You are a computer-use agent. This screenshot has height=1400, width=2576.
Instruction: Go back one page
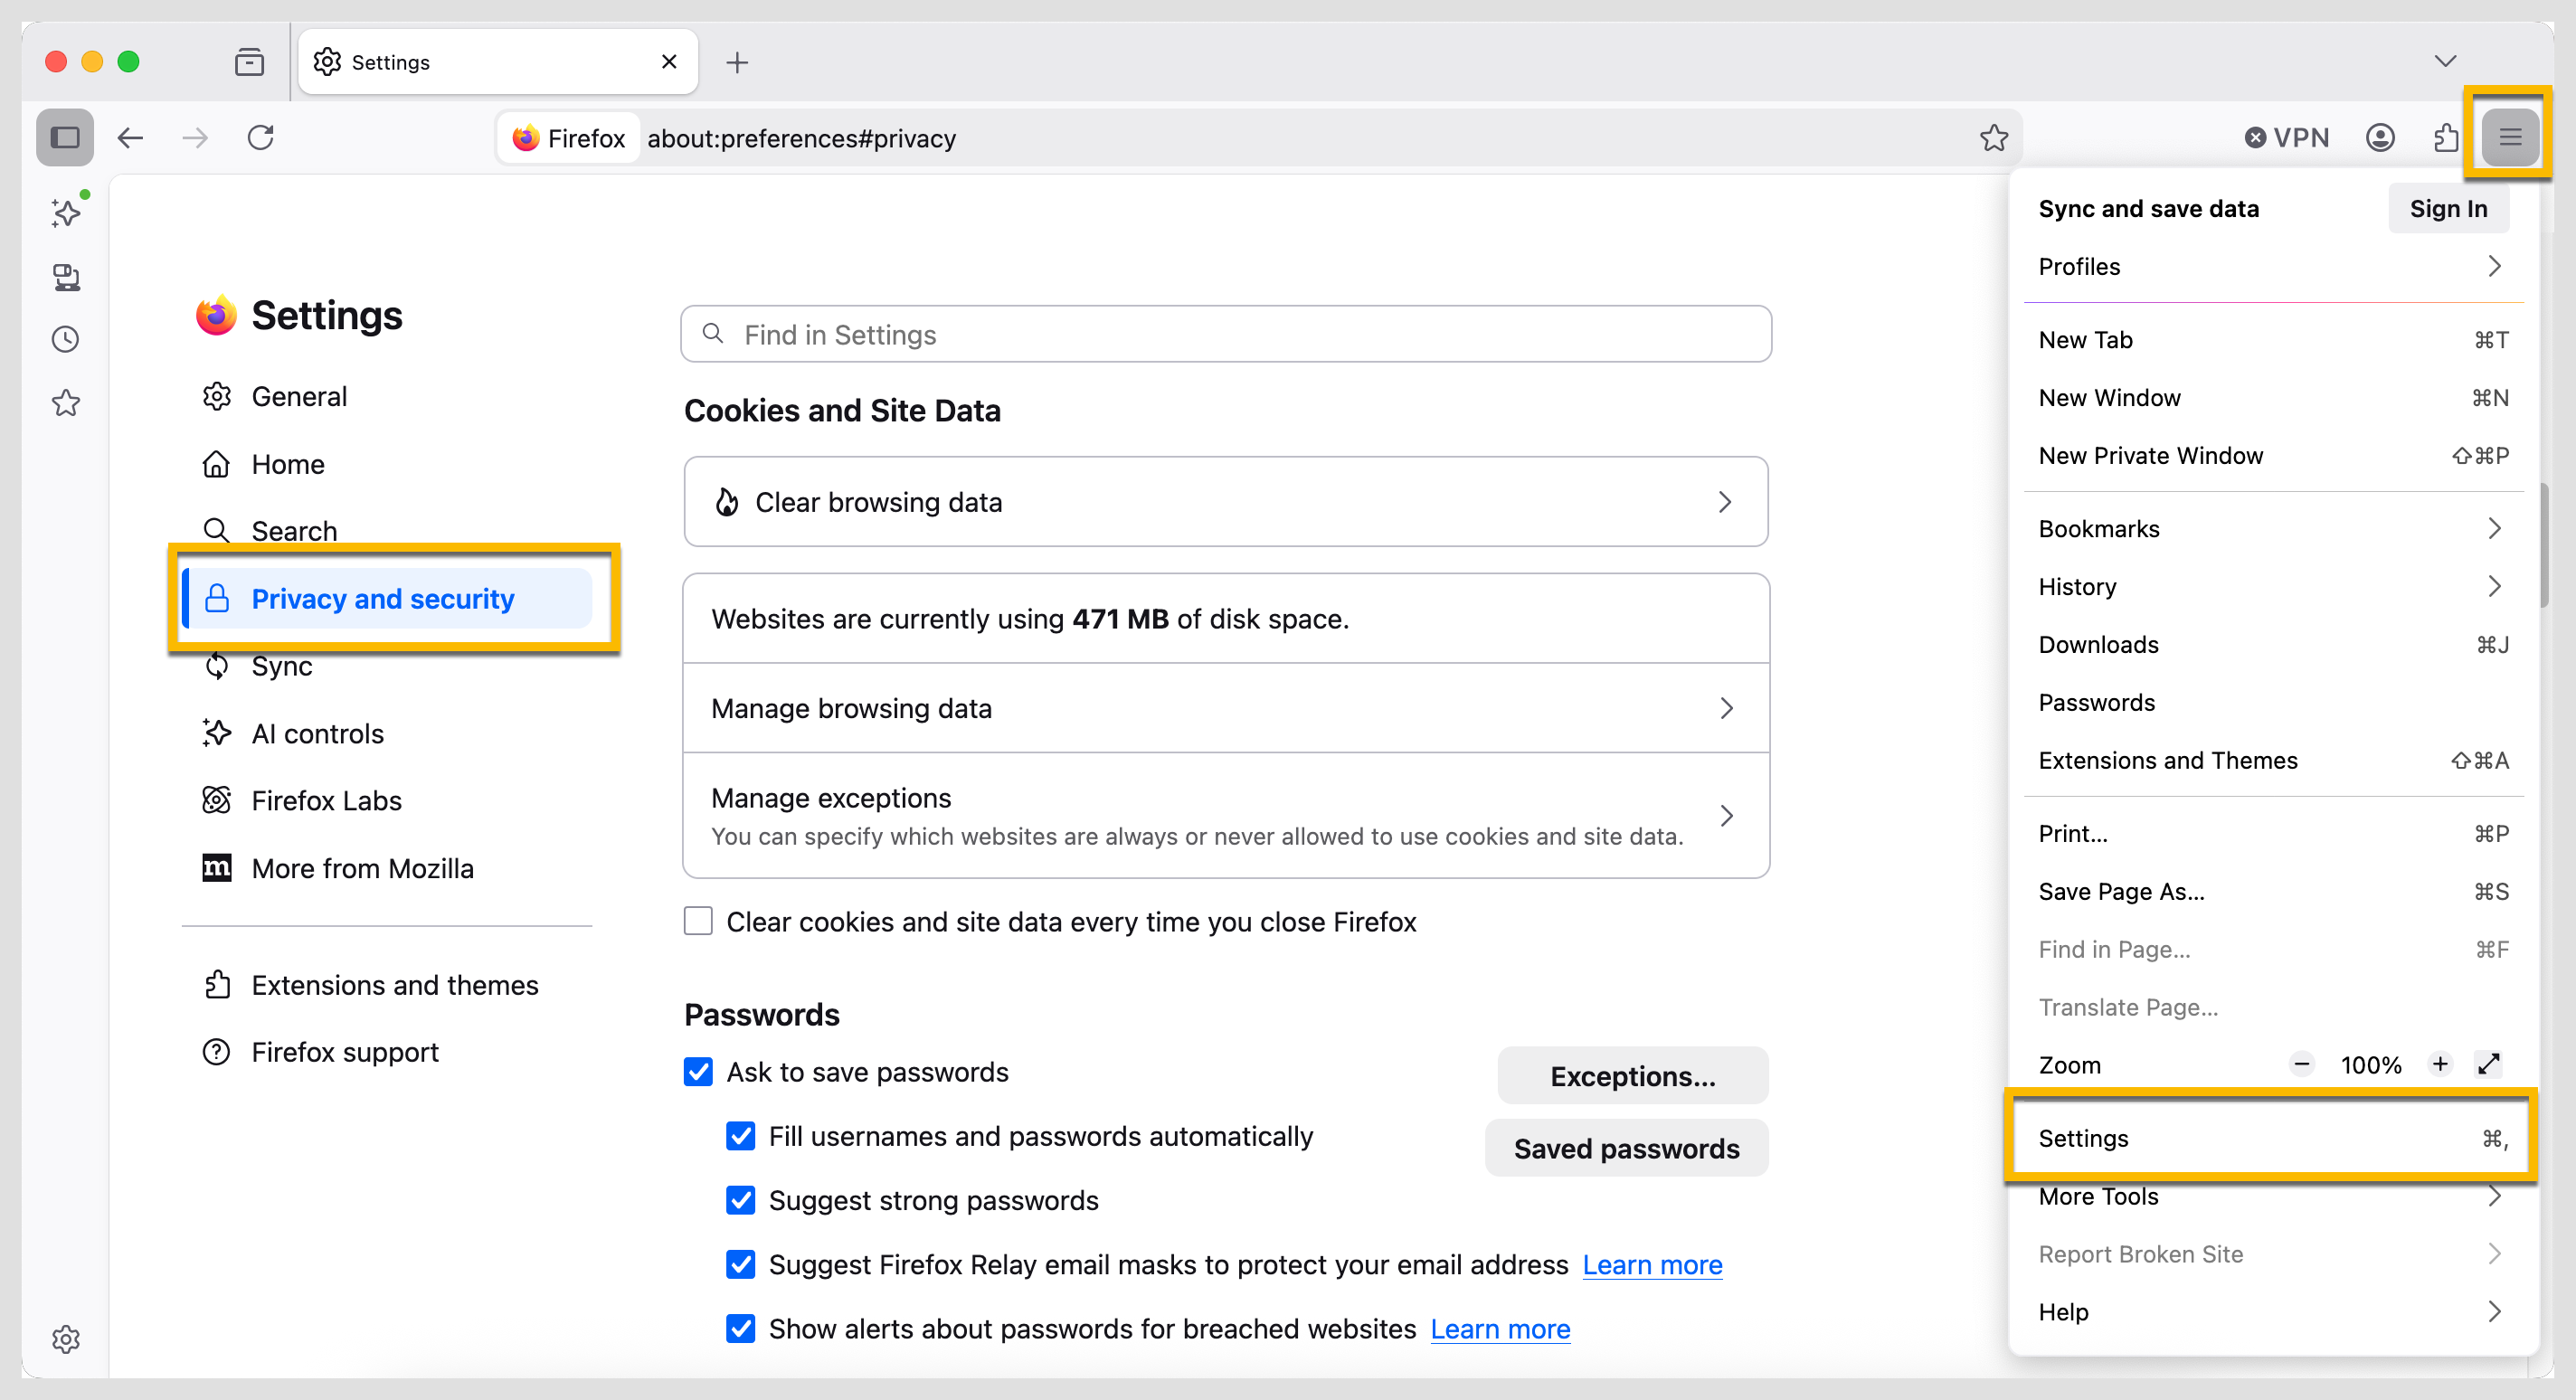(x=131, y=137)
